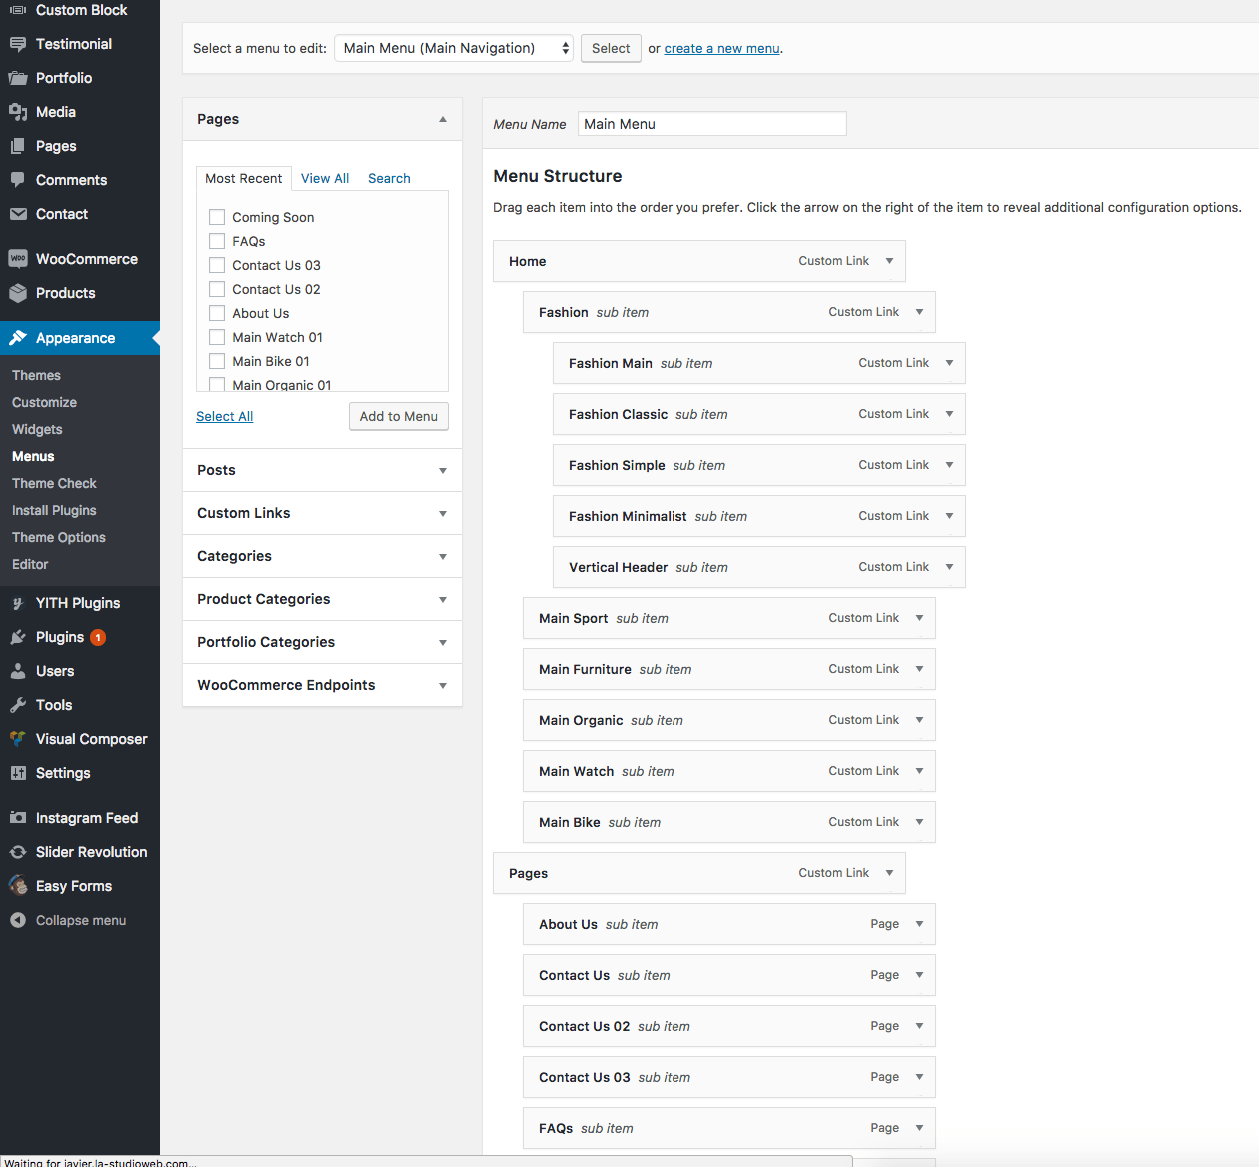Tick the FAQs page checkbox

(217, 241)
